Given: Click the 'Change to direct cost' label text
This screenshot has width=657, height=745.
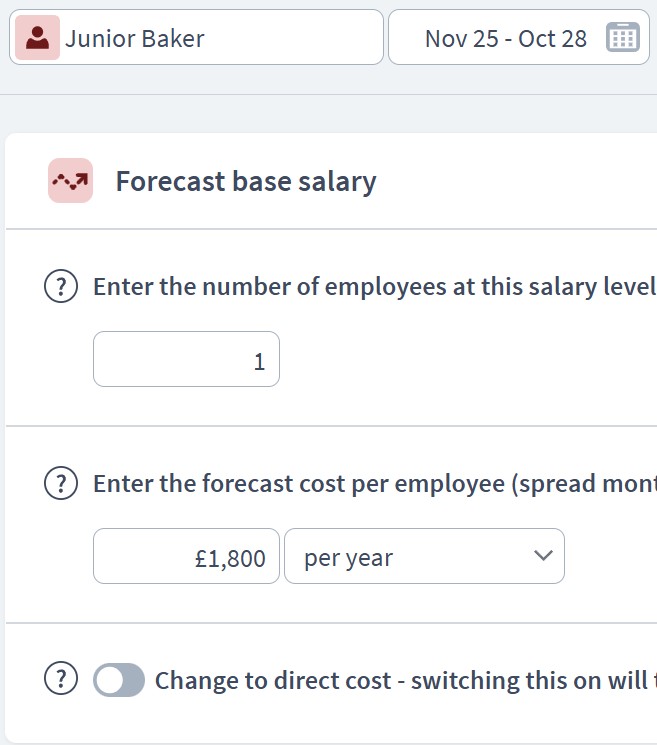Looking at the screenshot, I should tap(400, 681).
